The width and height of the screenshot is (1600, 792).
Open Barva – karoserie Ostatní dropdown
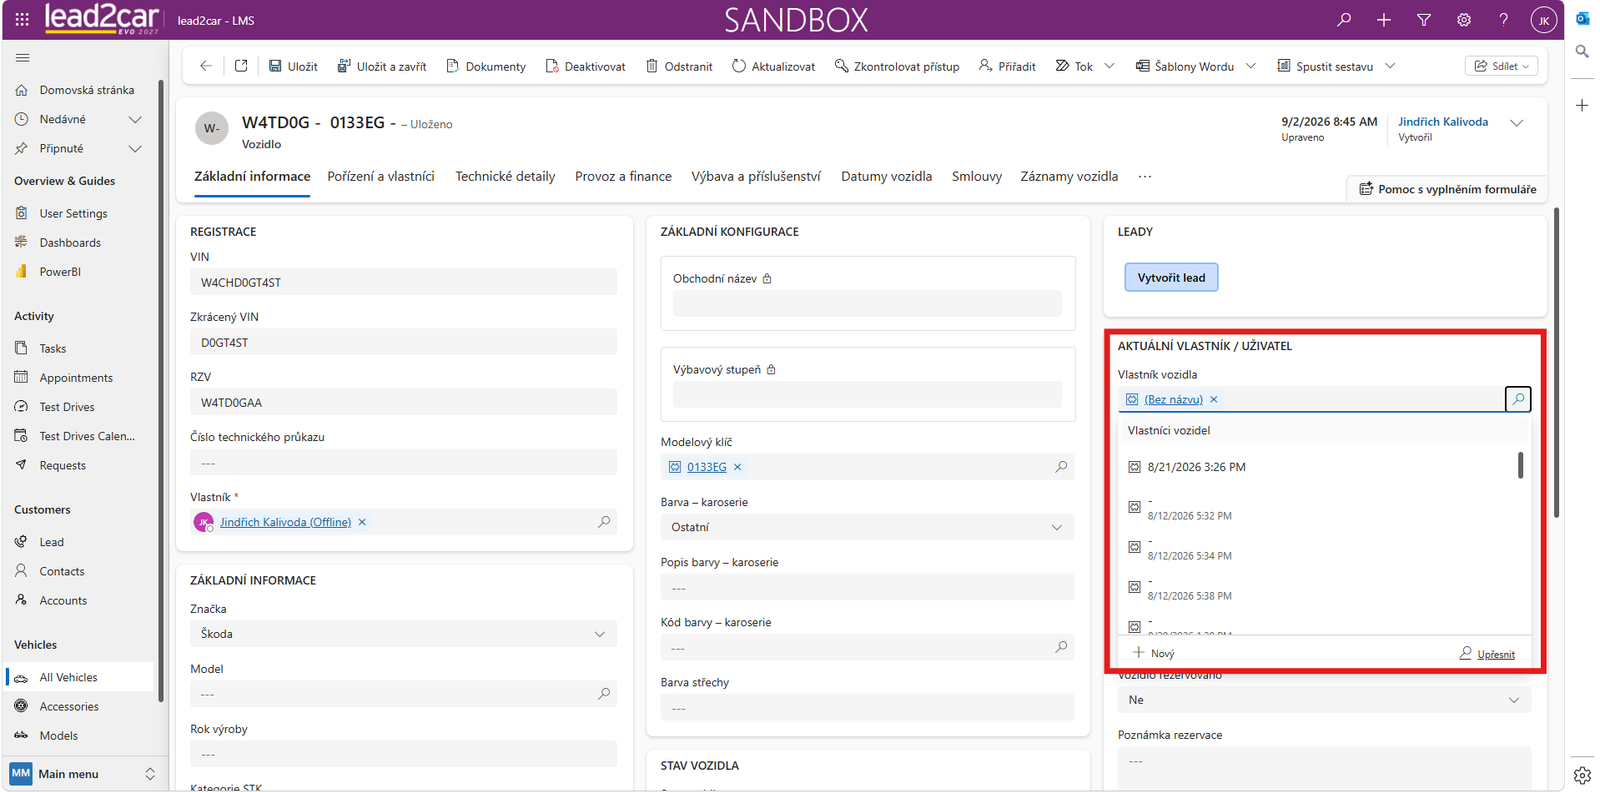[x=867, y=527]
